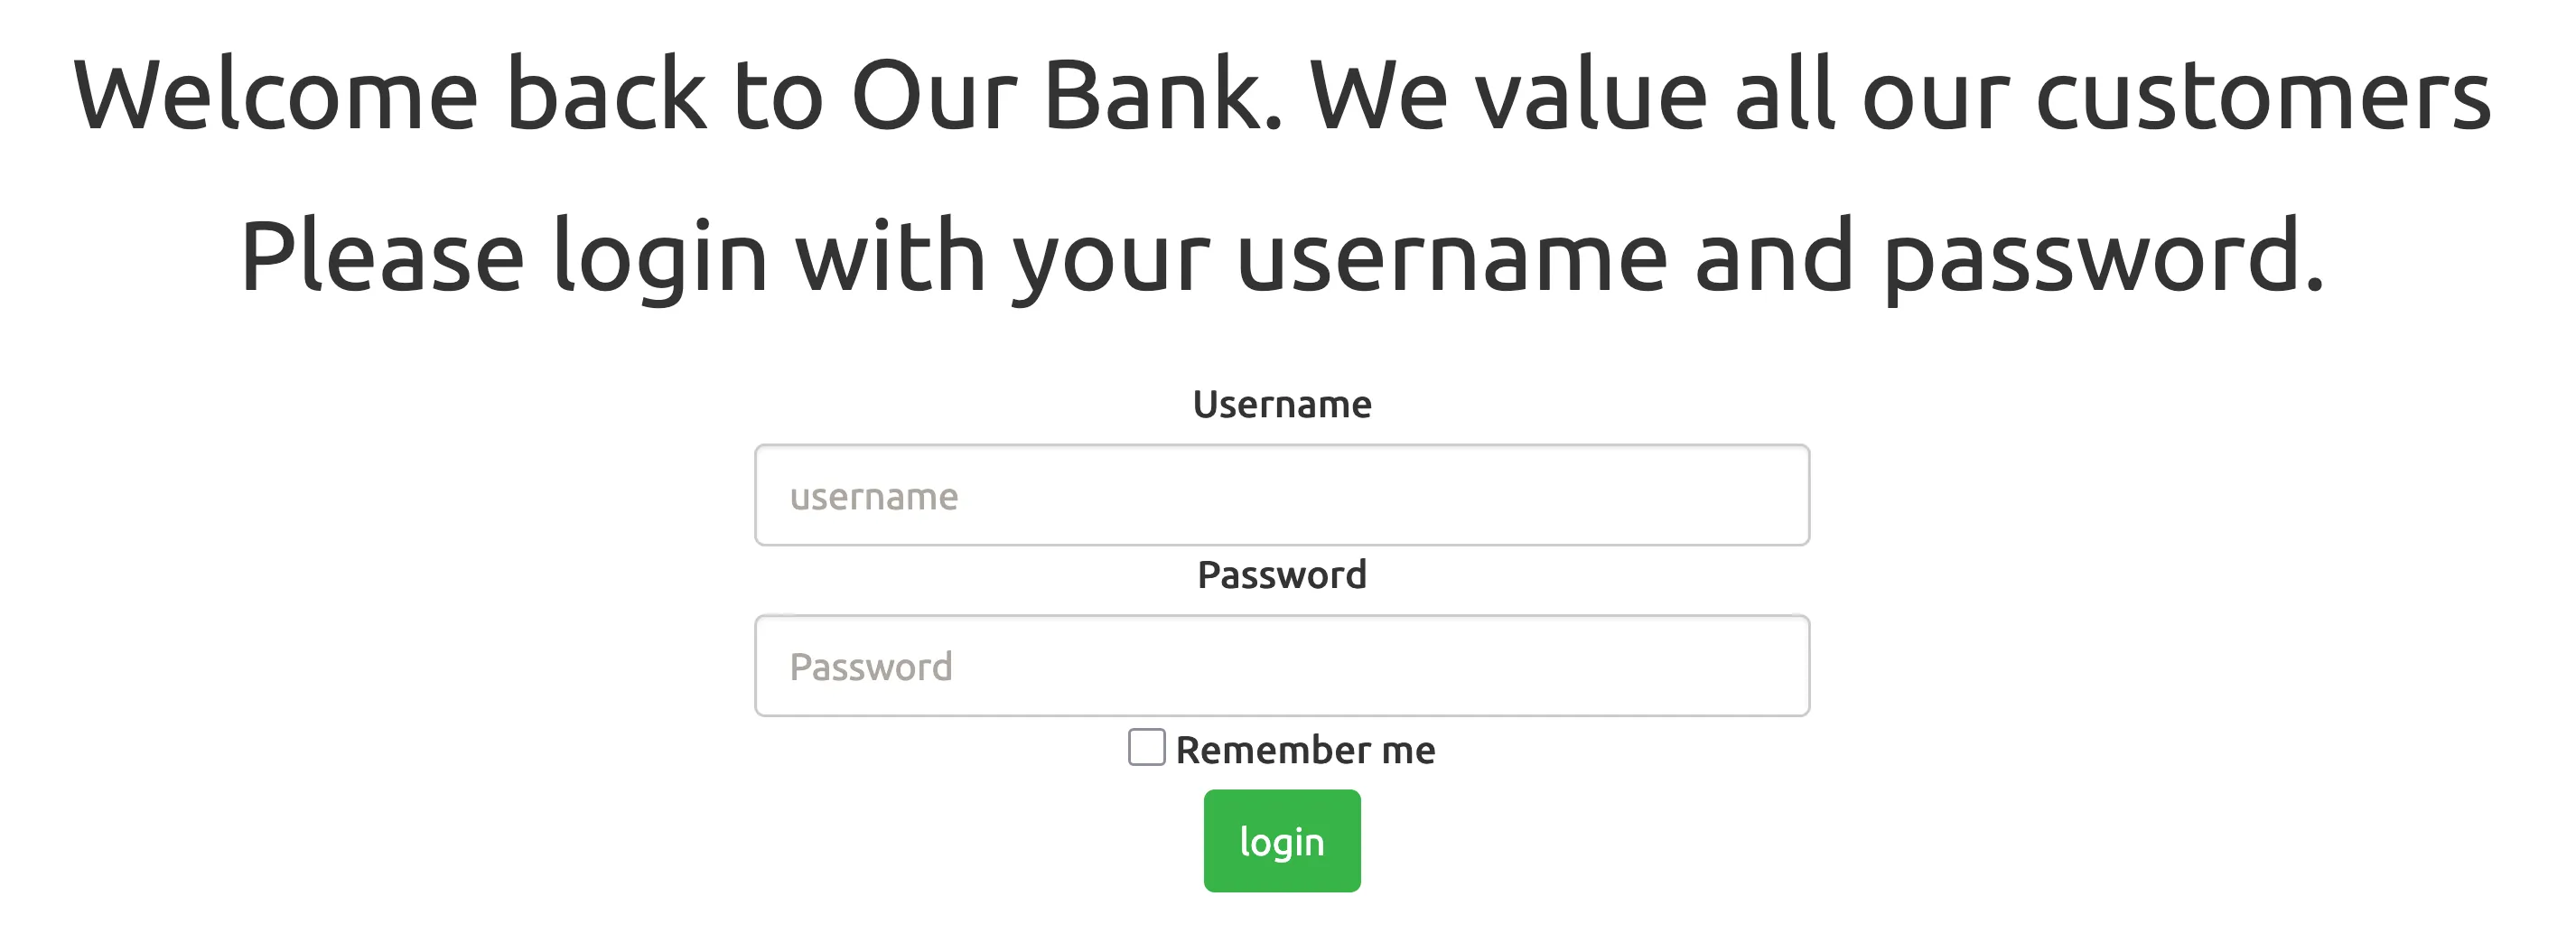
Task: Select the field with placeholder 'username'
Action: tap(1282, 495)
